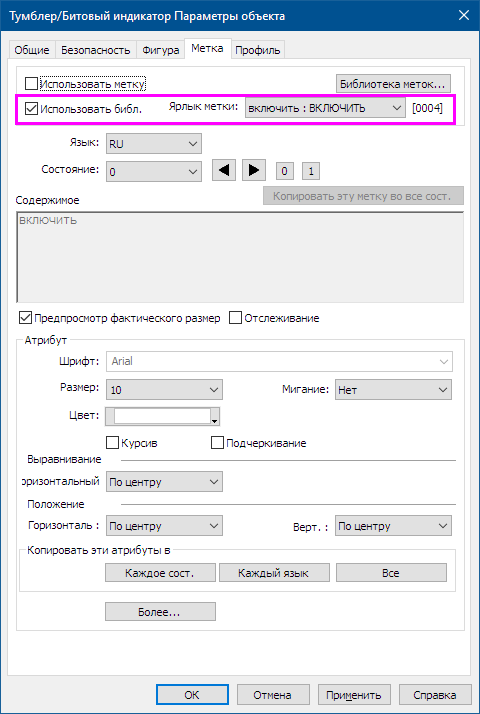Screen dimensions: 480x714
Task: Open the Ярлык метки dropdown
Action: coord(325,108)
